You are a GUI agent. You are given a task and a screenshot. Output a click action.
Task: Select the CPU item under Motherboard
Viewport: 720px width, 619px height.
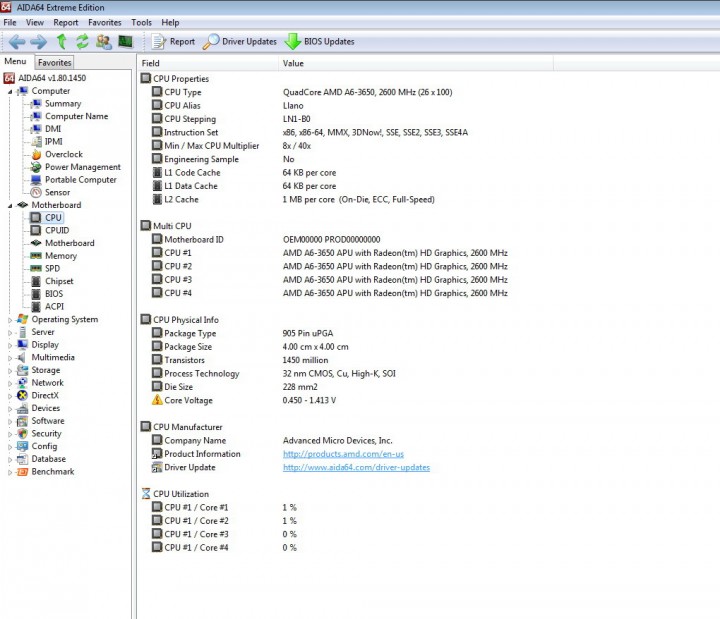(x=53, y=218)
